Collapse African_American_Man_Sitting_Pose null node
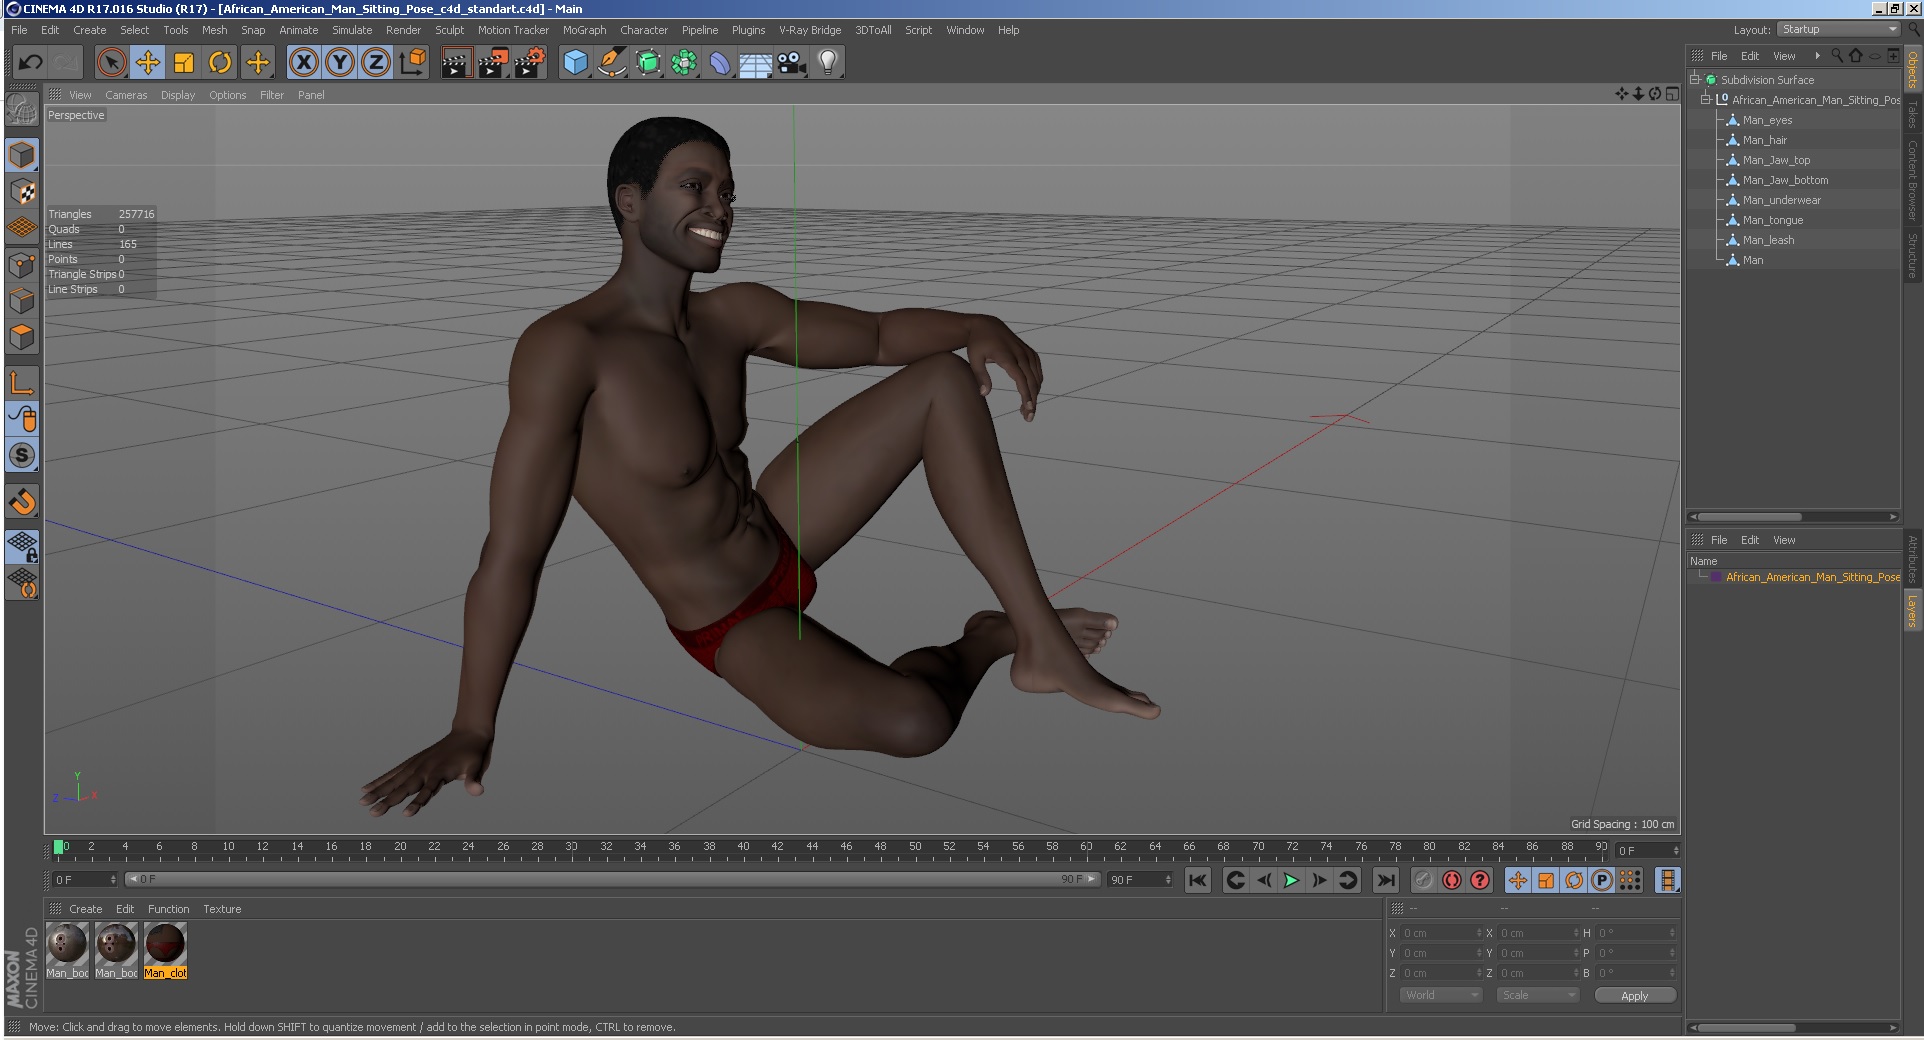Image resolution: width=1924 pixels, height=1040 pixels. coord(1706,99)
